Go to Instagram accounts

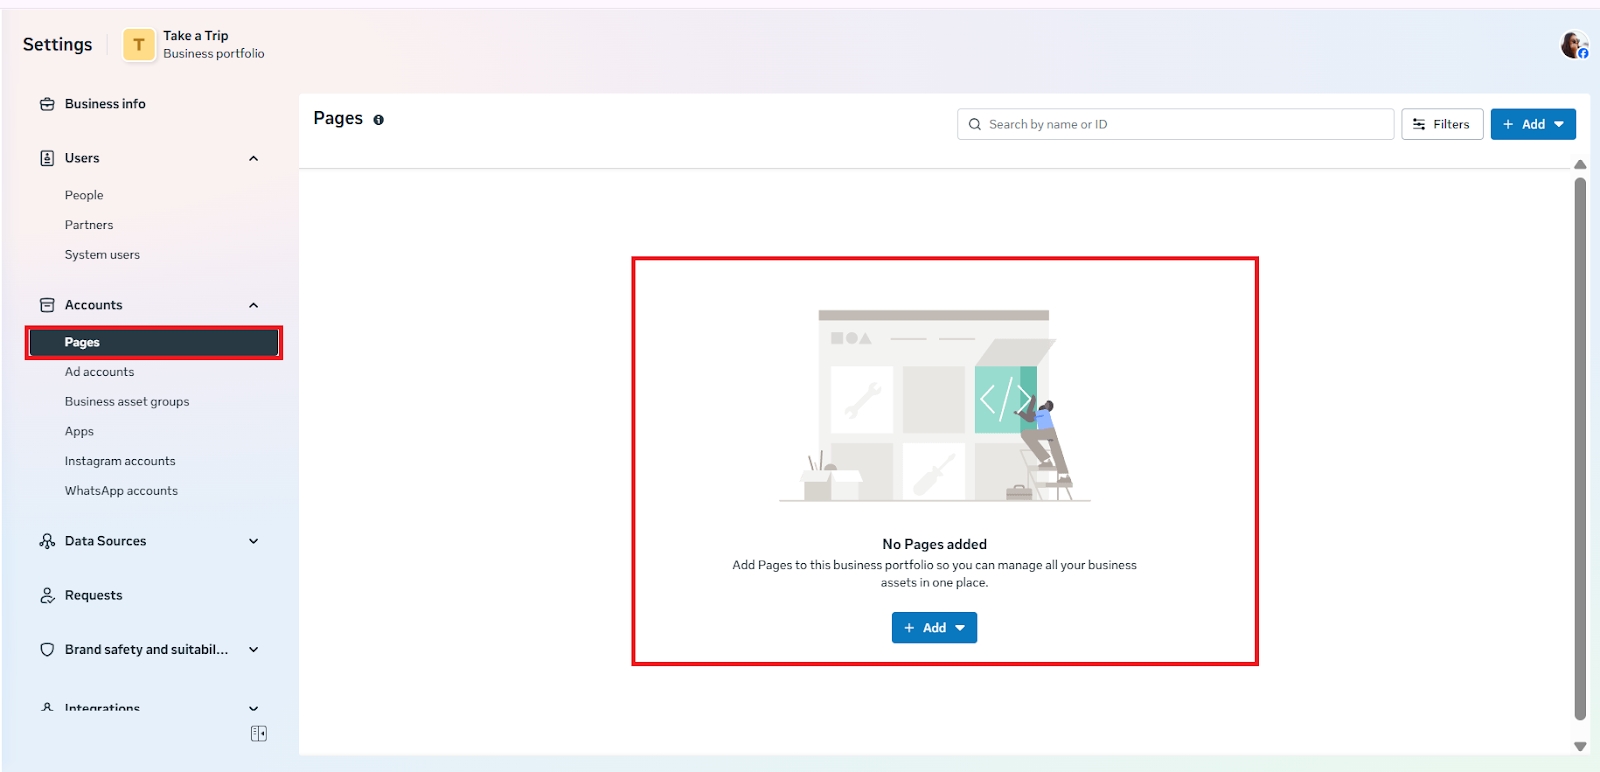pyautogui.click(x=120, y=461)
